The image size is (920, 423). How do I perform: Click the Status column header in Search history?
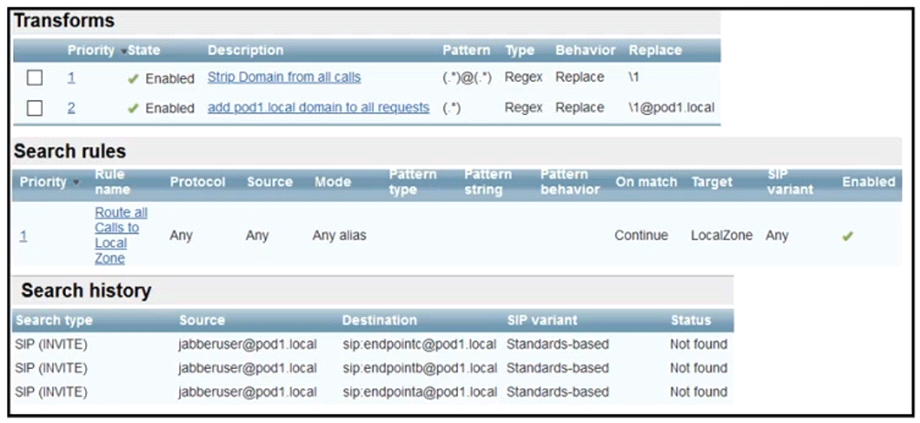[x=691, y=320]
